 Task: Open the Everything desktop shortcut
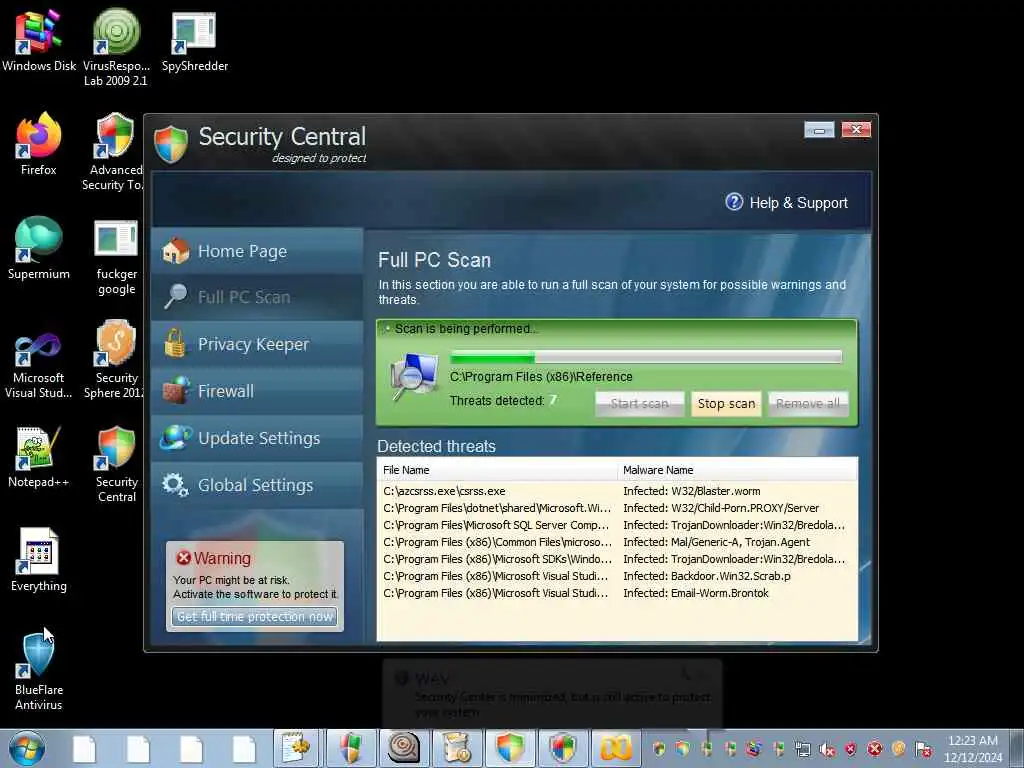(x=39, y=560)
